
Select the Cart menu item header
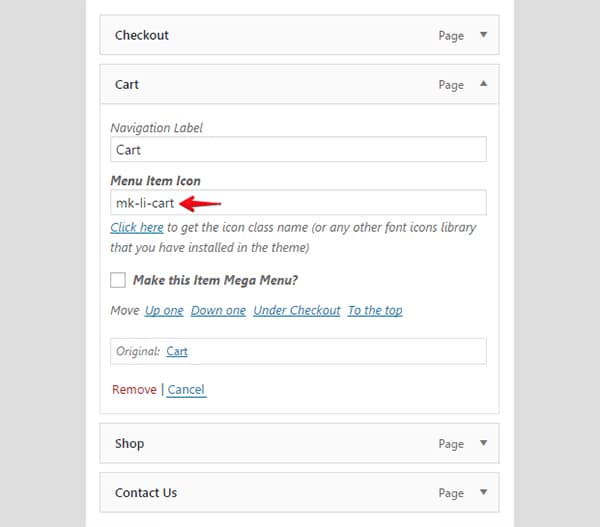[300, 84]
